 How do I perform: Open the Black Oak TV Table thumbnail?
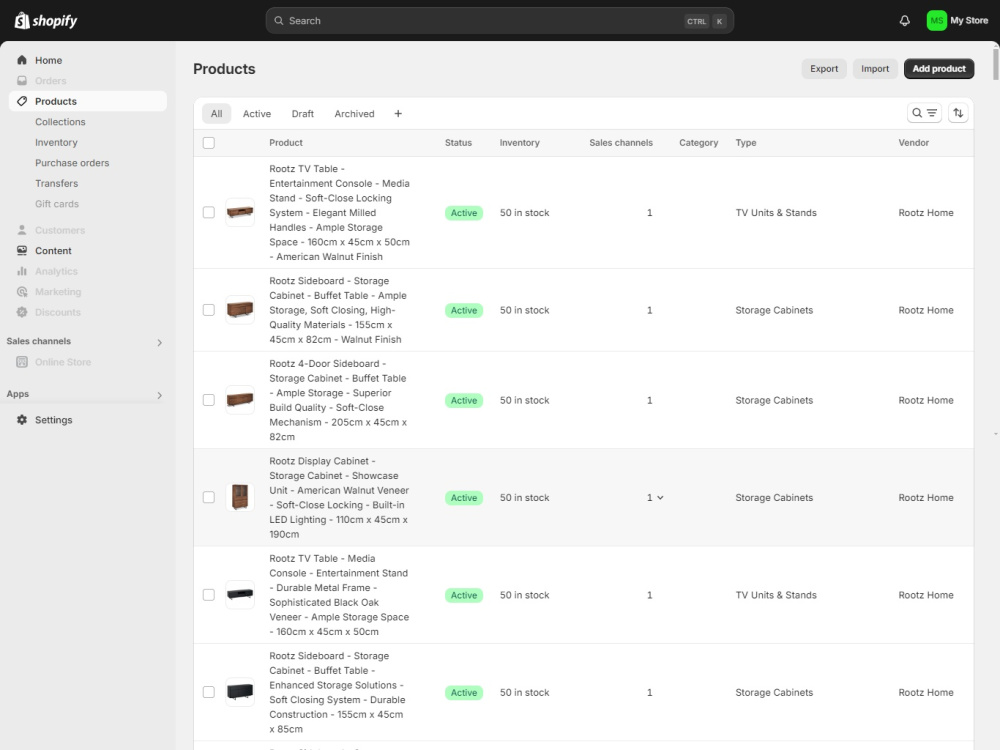click(x=240, y=595)
